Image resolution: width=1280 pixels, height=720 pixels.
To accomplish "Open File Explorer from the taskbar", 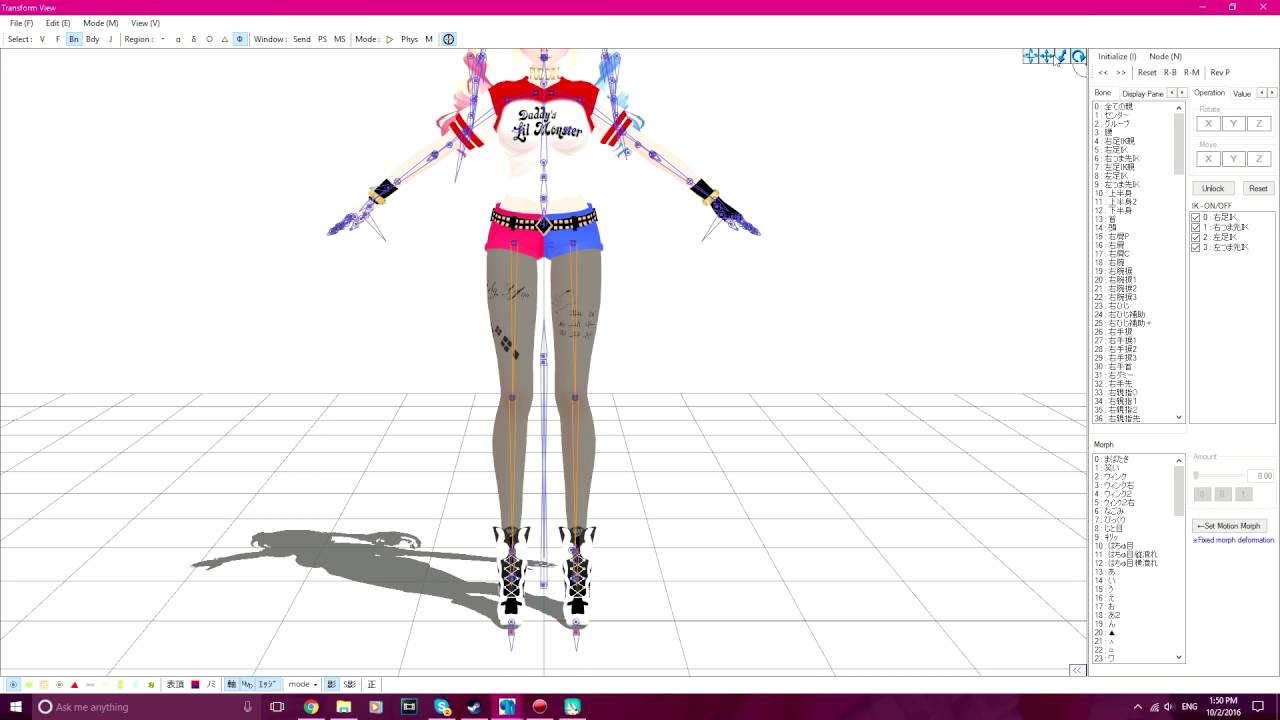I will pyautogui.click(x=343, y=707).
